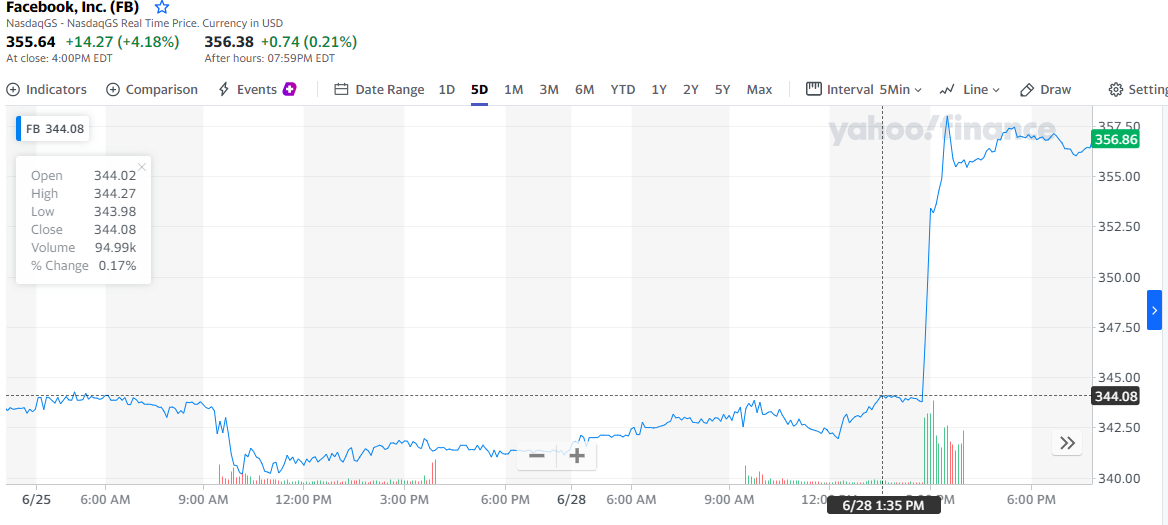Click the current price tag 356.86
The height and width of the screenshot is (525, 1168).
1115,139
